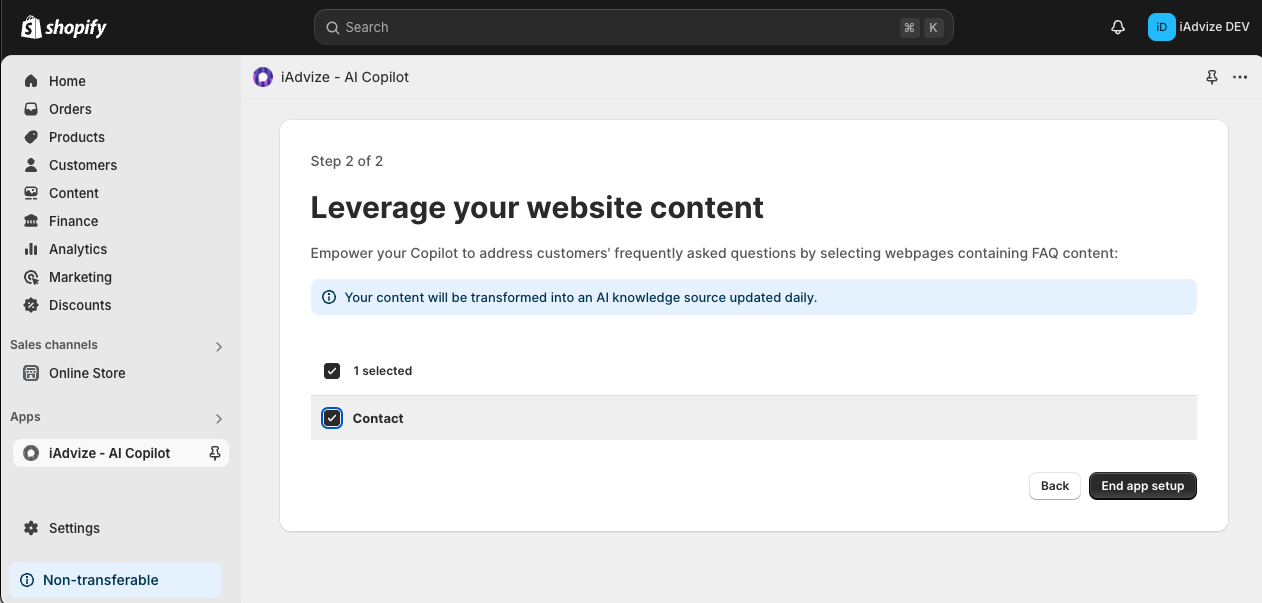The height and width of the screenshot is (603, 1262).
Task: Click the info icon in the blue banner
Action: click(329, 297)
